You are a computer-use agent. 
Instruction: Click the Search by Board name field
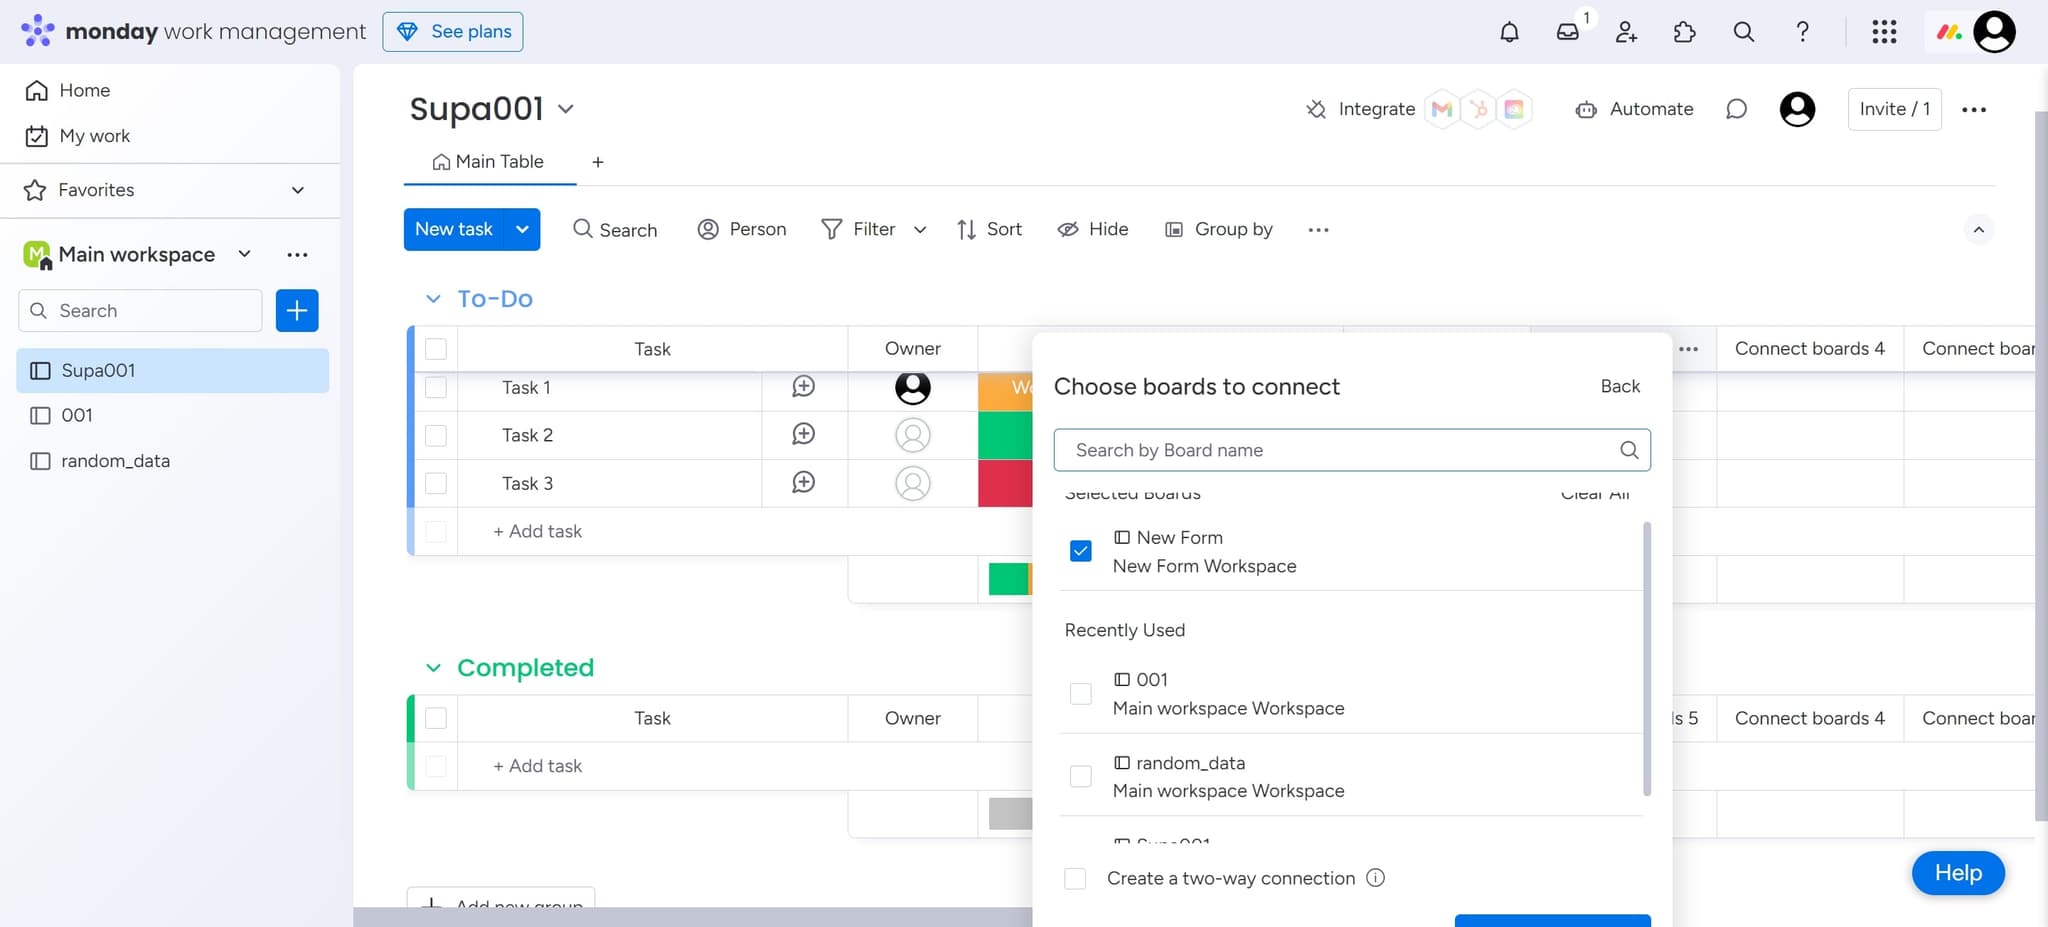click(1340, 450)
